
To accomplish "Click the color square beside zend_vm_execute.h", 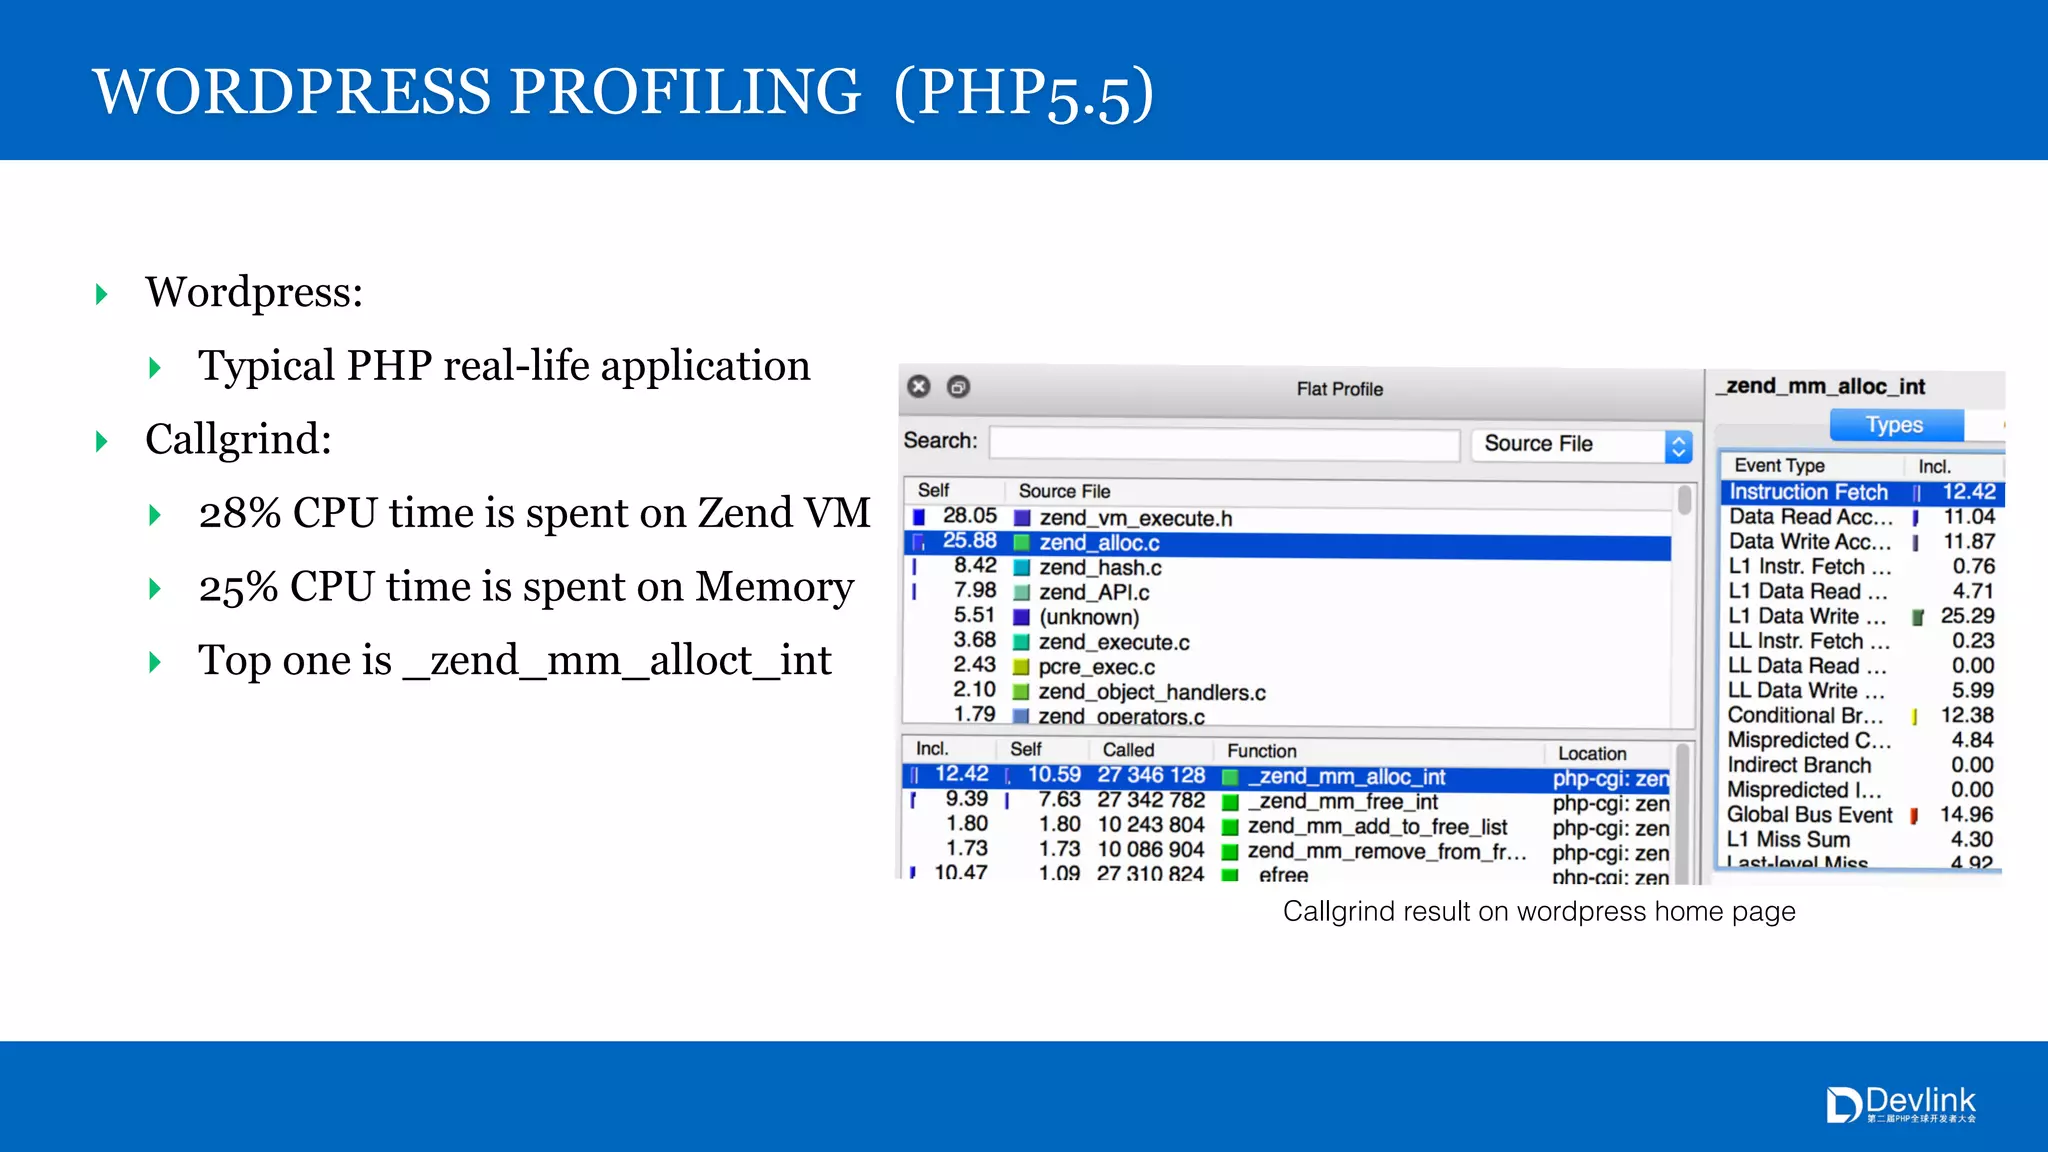I will point(1022,518).
